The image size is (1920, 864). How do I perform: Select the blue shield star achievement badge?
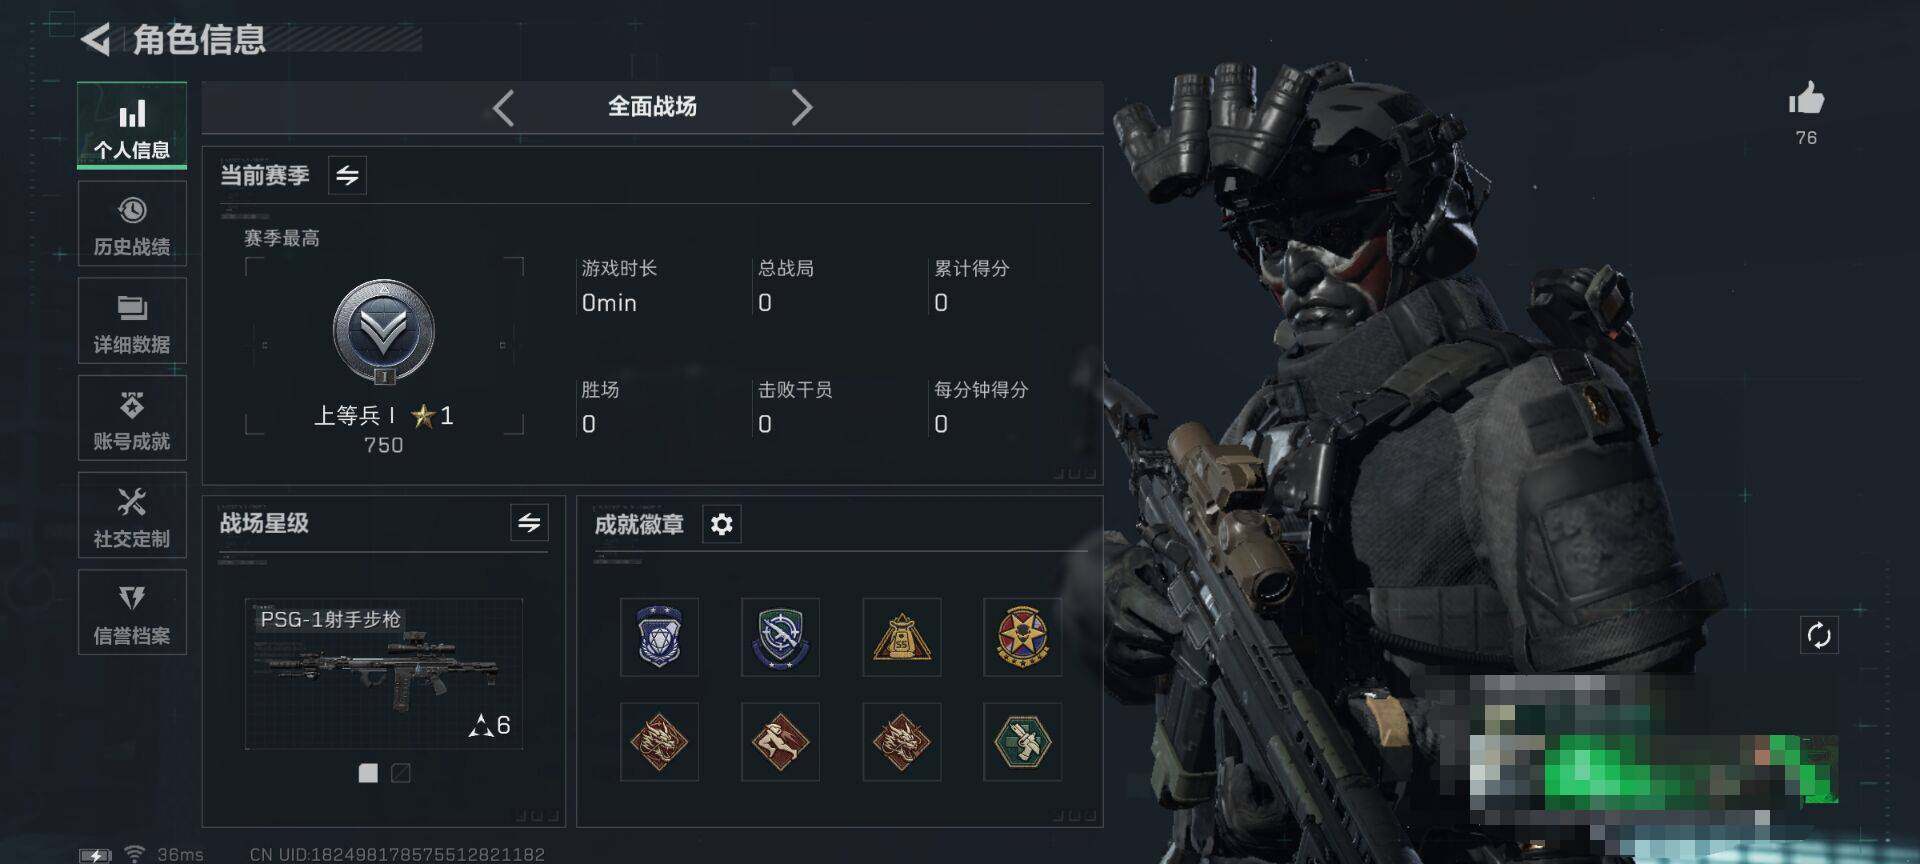[x=659, y=637]
